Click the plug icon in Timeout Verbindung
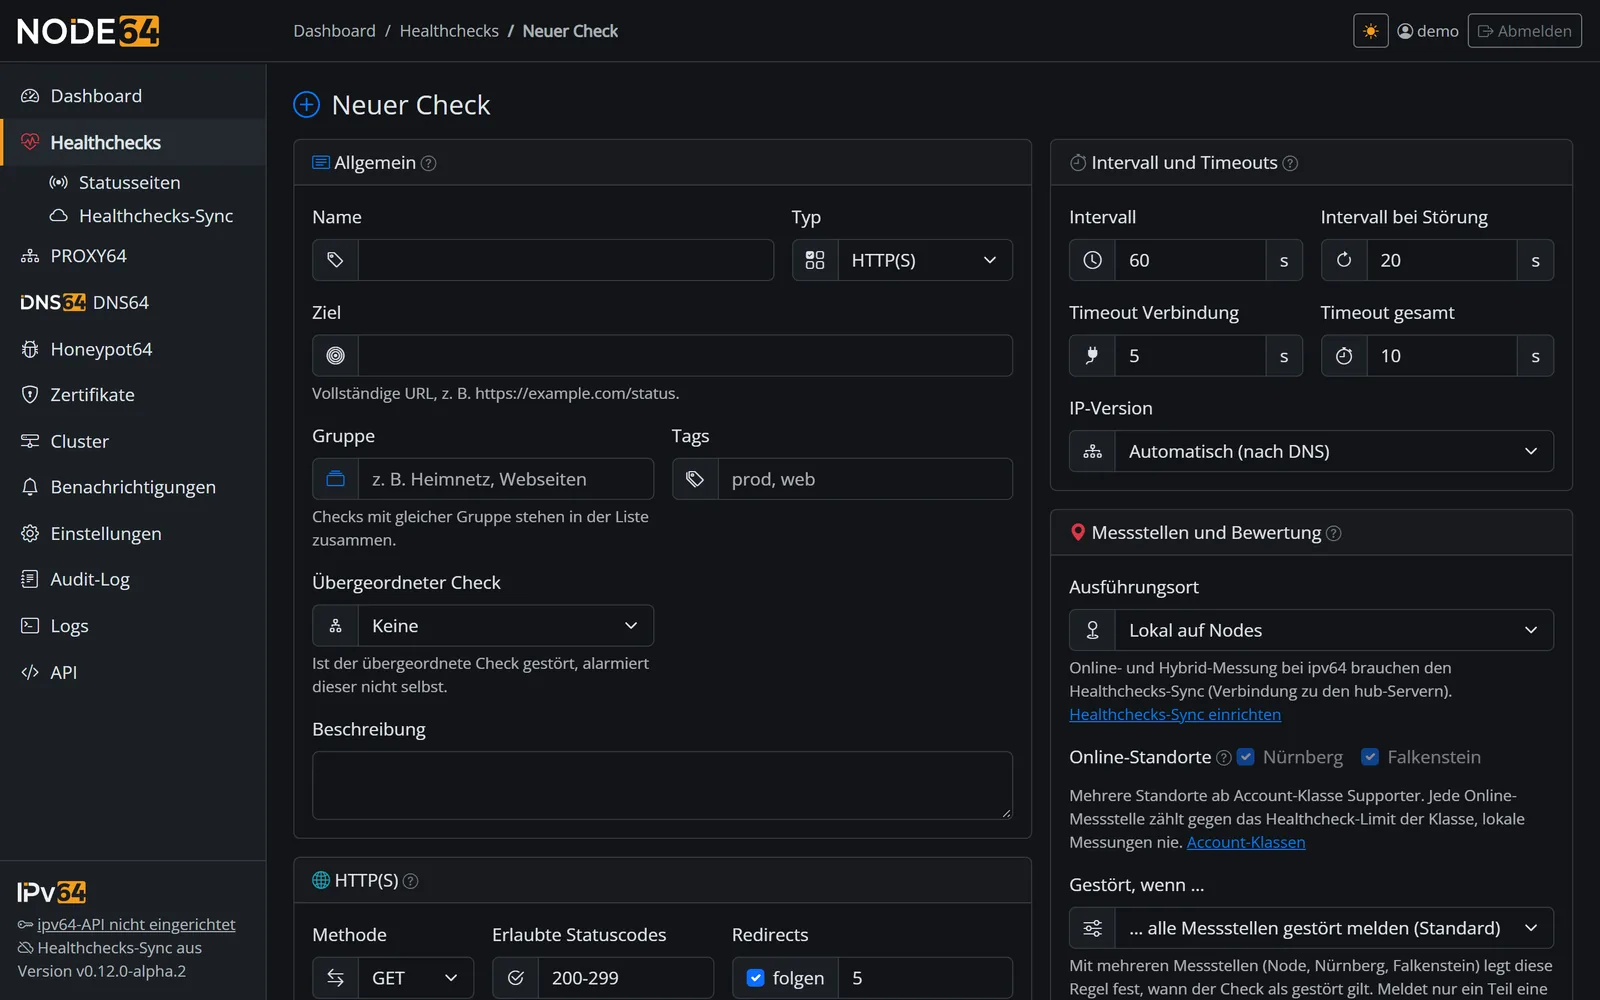1600x1000 pixels. pos(1092,356)
